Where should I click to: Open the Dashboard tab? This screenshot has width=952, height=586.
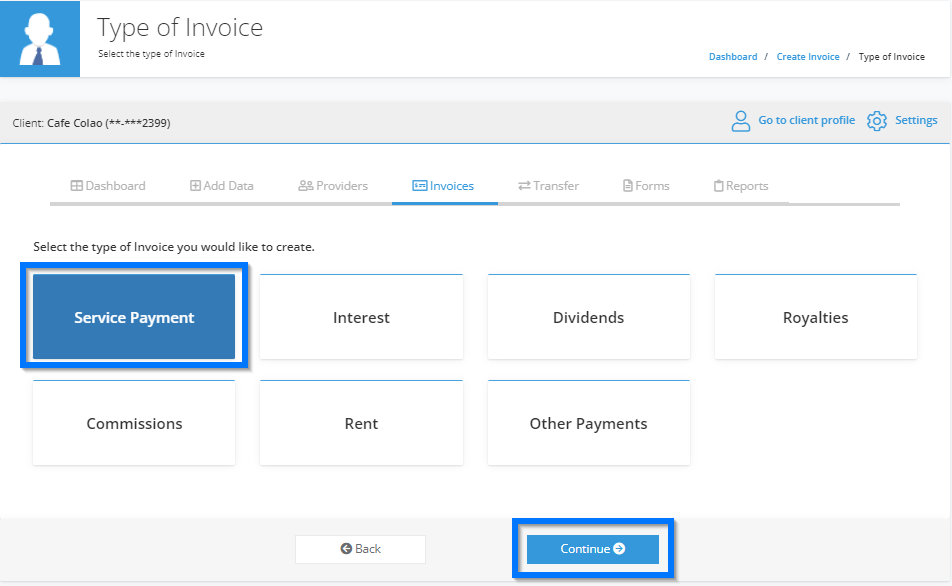(108, 186)
